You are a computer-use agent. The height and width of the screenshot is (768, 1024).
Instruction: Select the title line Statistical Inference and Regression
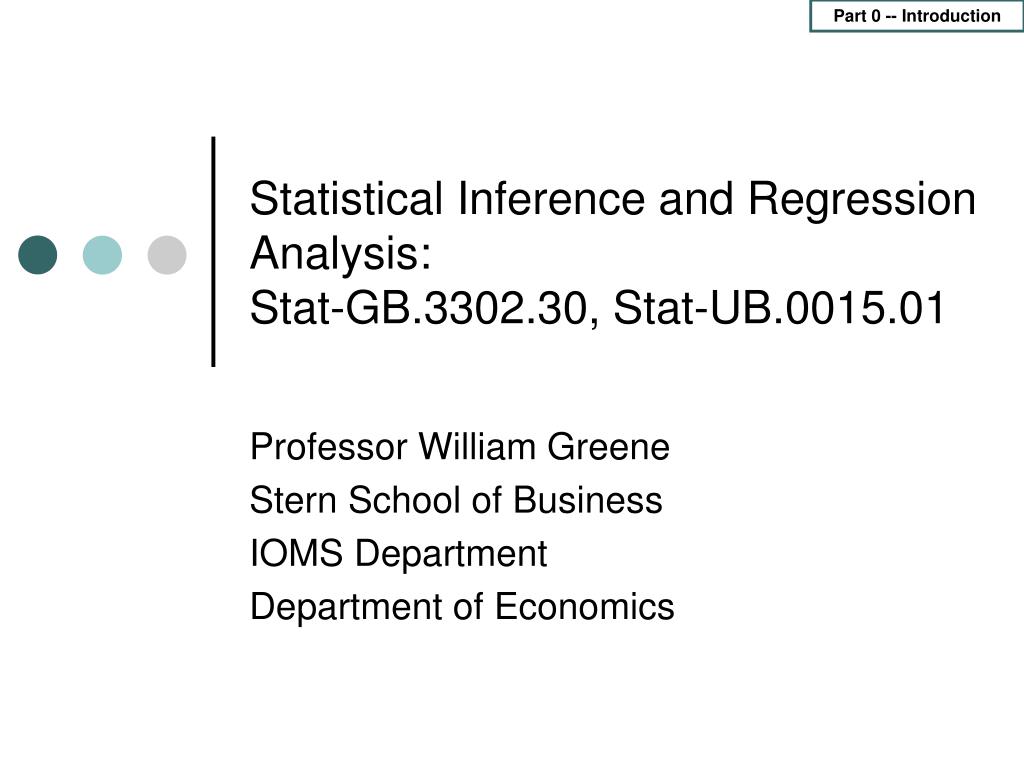(613, 199)
